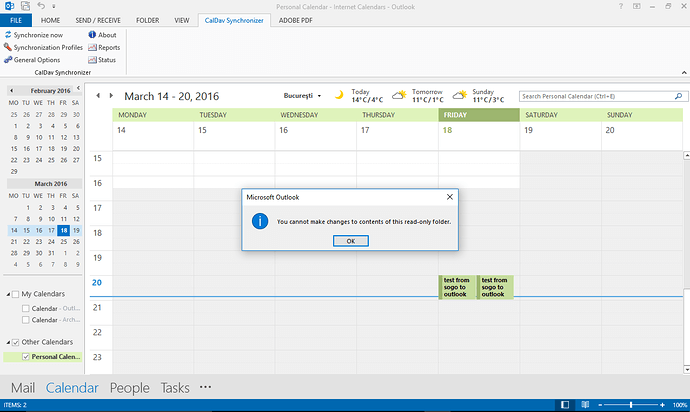
Task: Open the Reports chart icon
Action: click(92, 47)
